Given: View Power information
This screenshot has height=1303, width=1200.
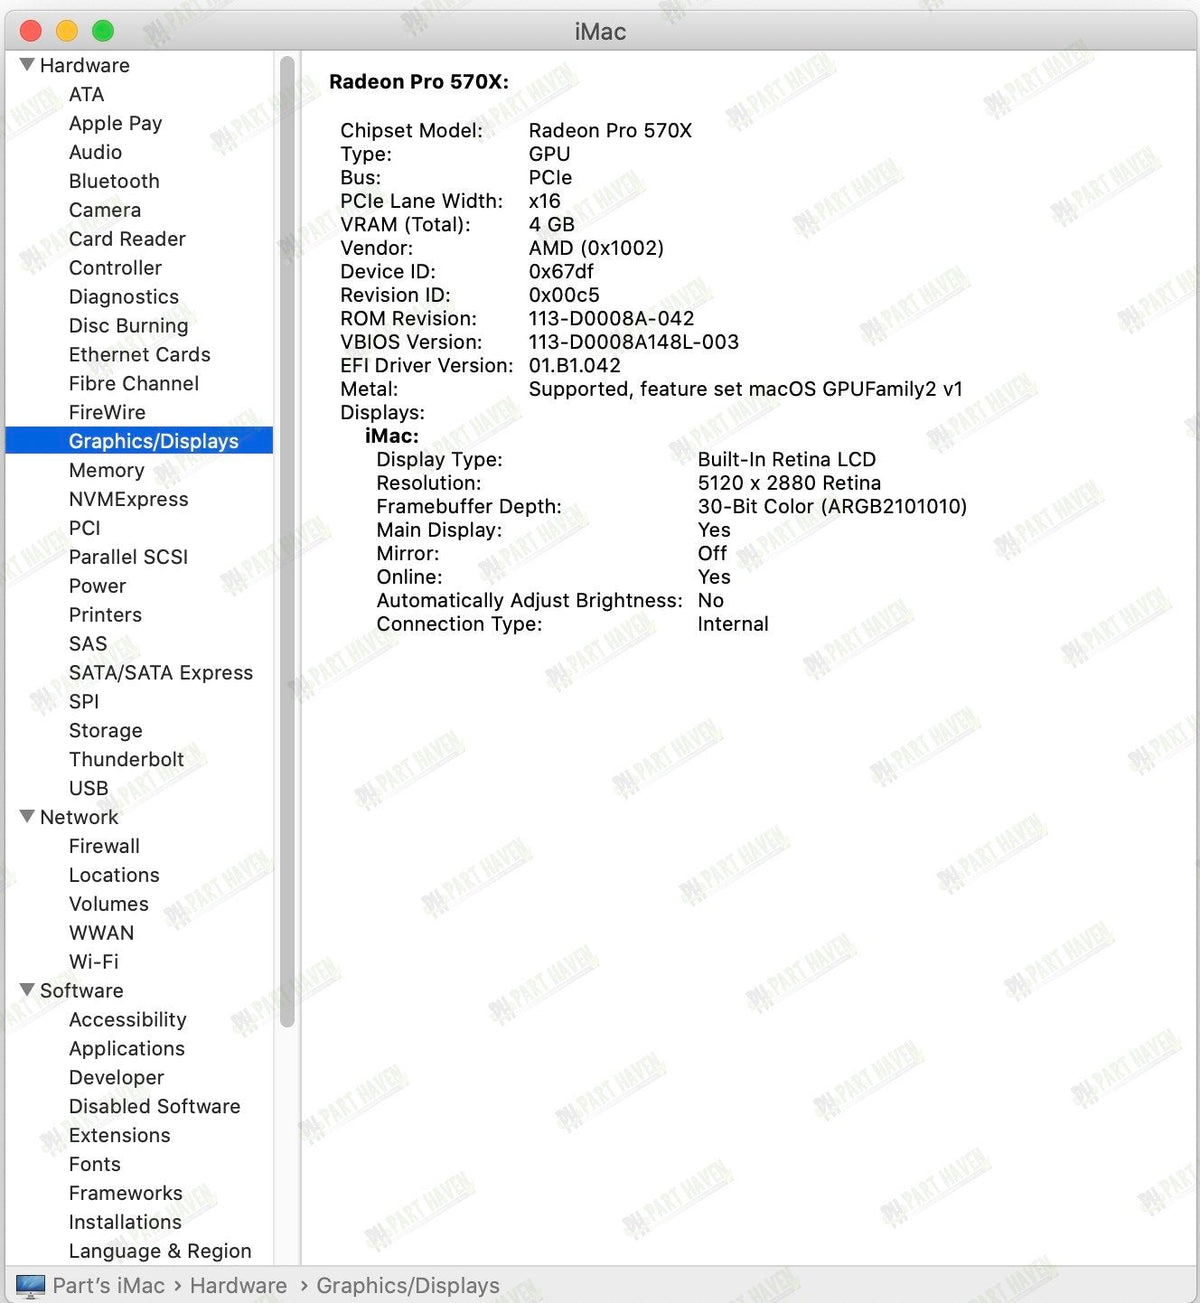Looking at the screenshot, I should (x=97, y=586).
